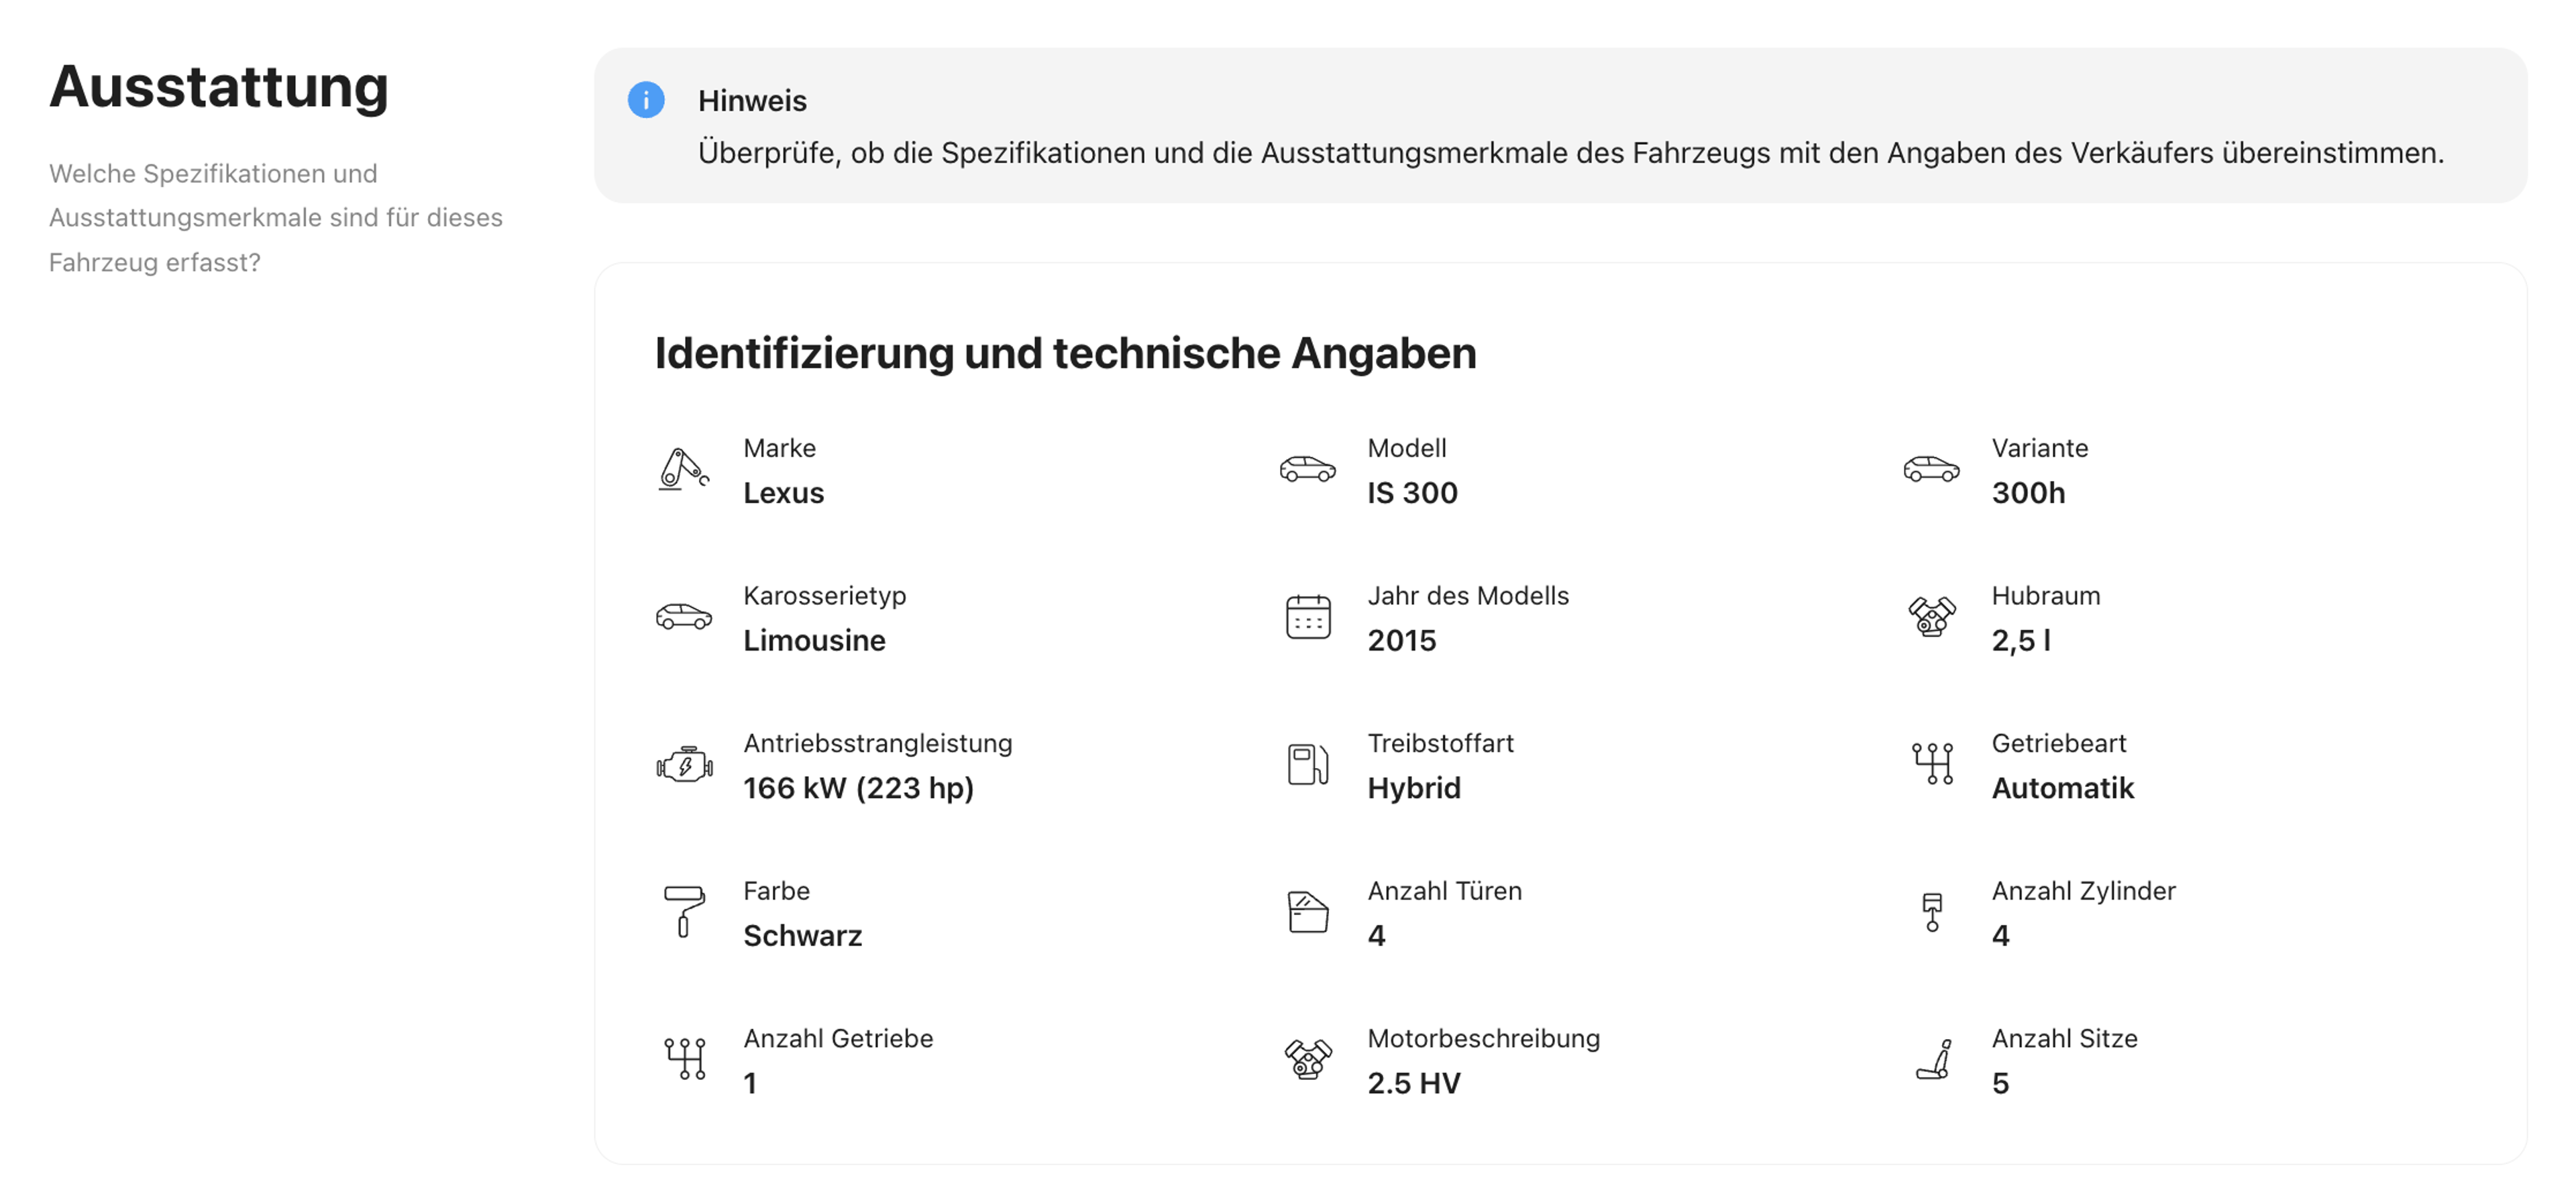Click the Hinweis notice title text
The height and width of the screenshot is (1190, 2576).
click(x=752, y=101)
